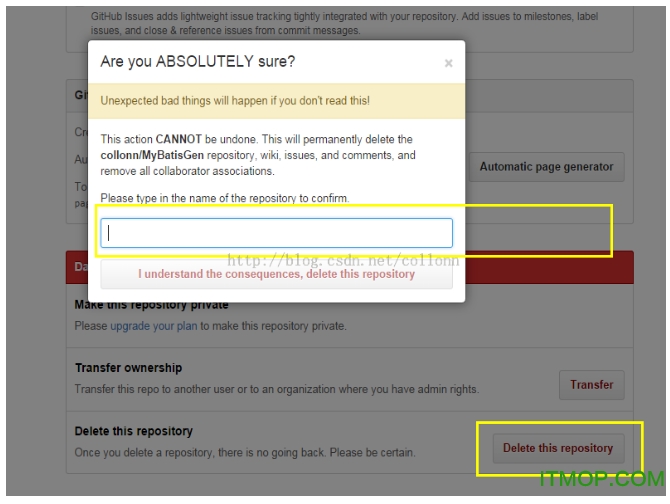Viewport: 670px width, 504px height.
Task: Select the 'Transfer ownership' heading text
Action: tap(129, 368)
